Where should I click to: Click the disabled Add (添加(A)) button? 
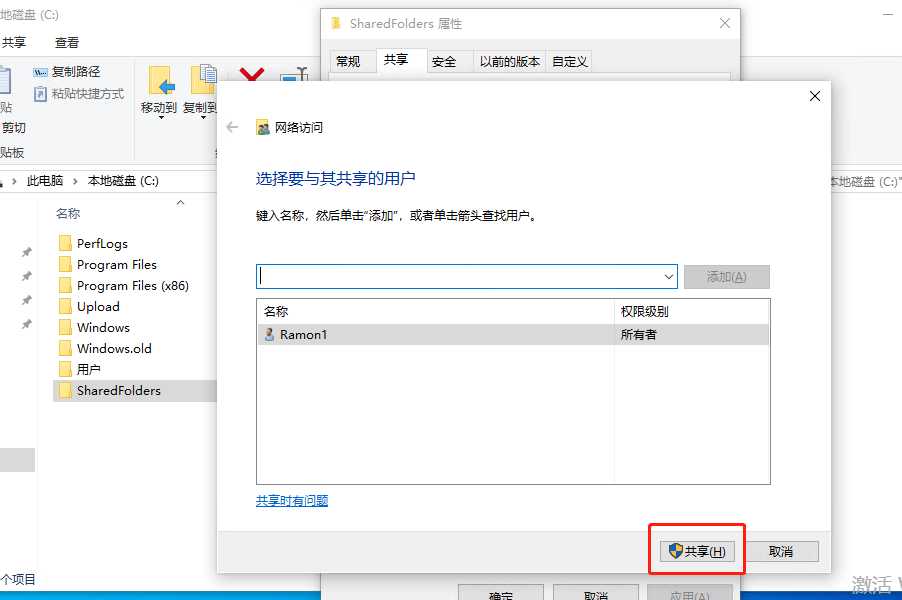[x=727, y=277]
